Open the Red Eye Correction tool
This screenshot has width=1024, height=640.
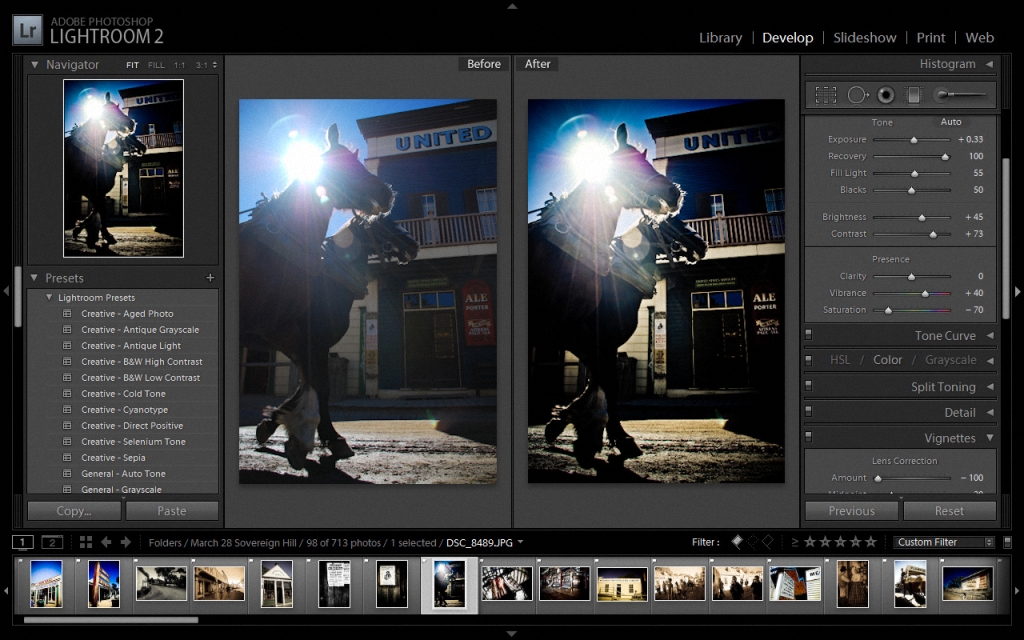(x=886, y=94)
